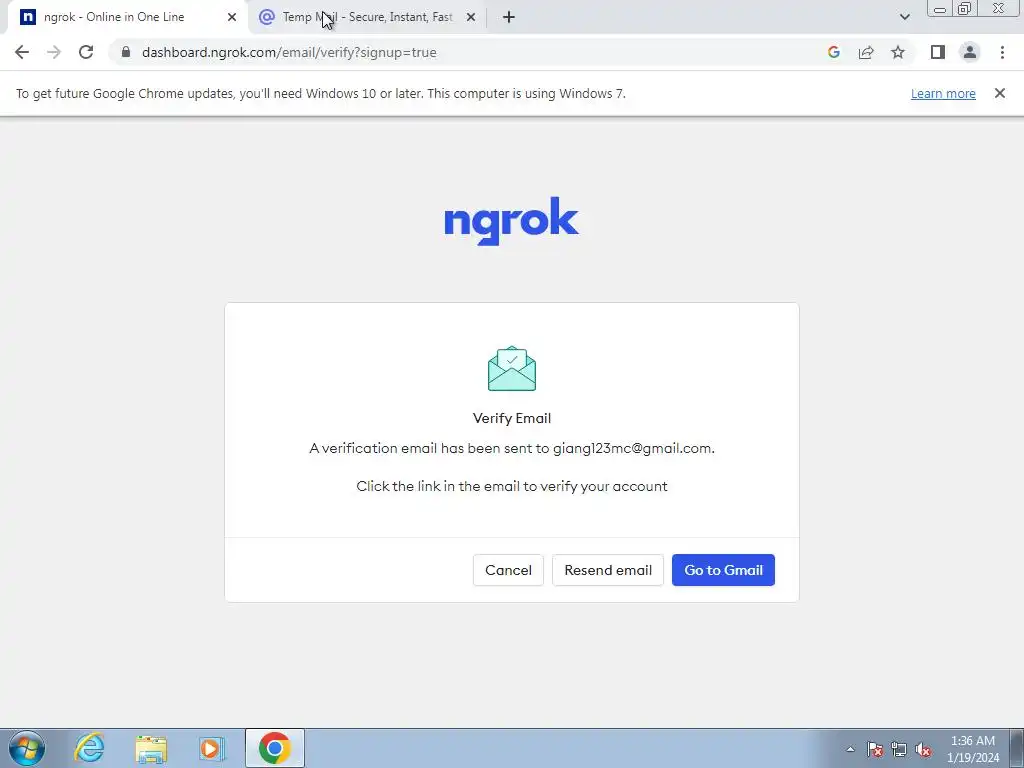This screenshot has height=768, width=1024.
Task: Bookmark this page with the star icon
Action: (x=898, y=52)
